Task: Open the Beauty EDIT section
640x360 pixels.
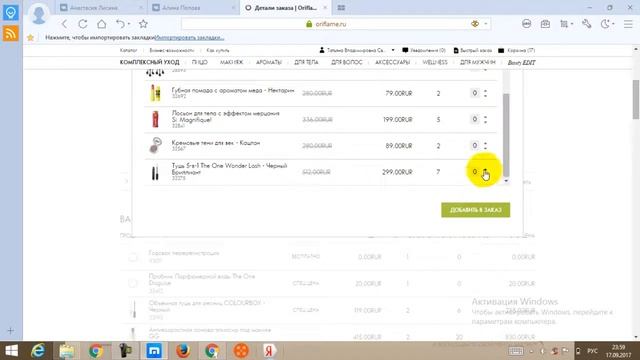Action: coord(521,63)
